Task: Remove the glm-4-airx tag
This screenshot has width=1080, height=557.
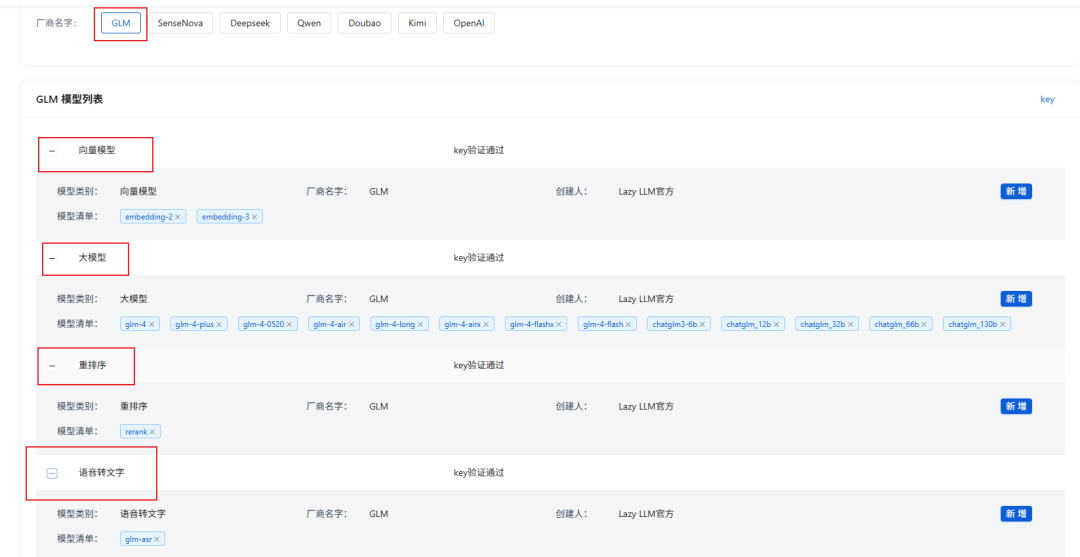Action: click(486, 324)
